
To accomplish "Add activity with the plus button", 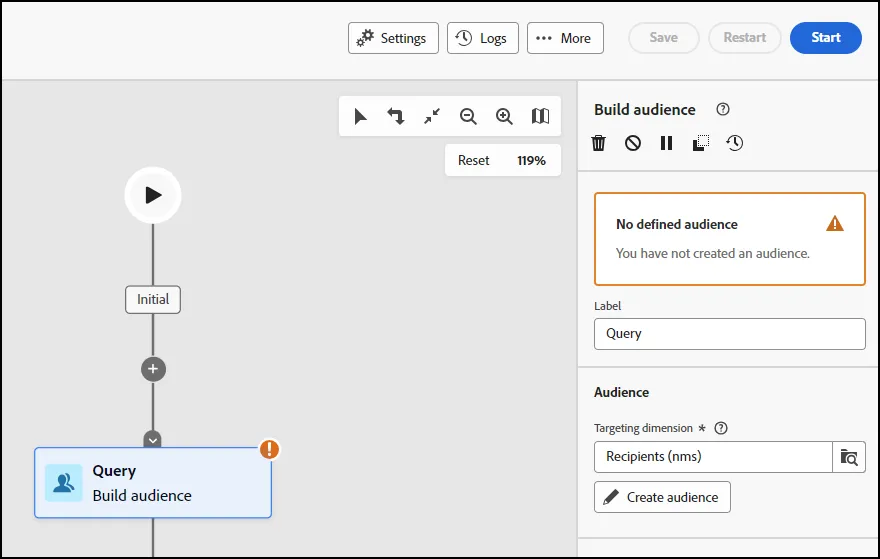I will [153, 369].
